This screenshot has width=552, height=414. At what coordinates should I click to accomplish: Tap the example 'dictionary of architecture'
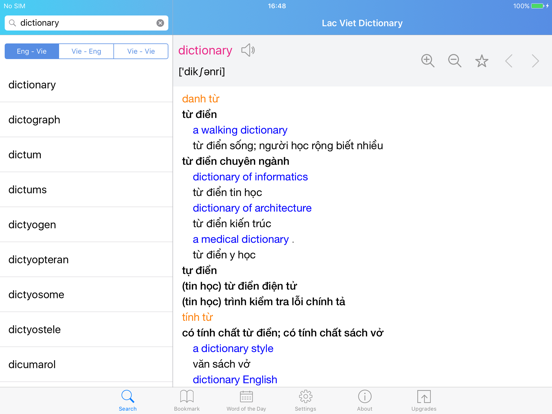point(252,208)
